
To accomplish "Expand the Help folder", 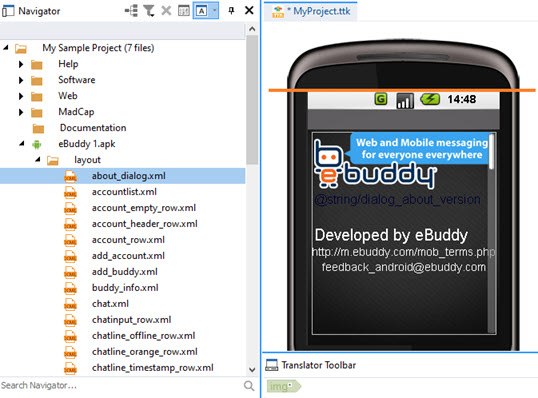I will (21, 64).
